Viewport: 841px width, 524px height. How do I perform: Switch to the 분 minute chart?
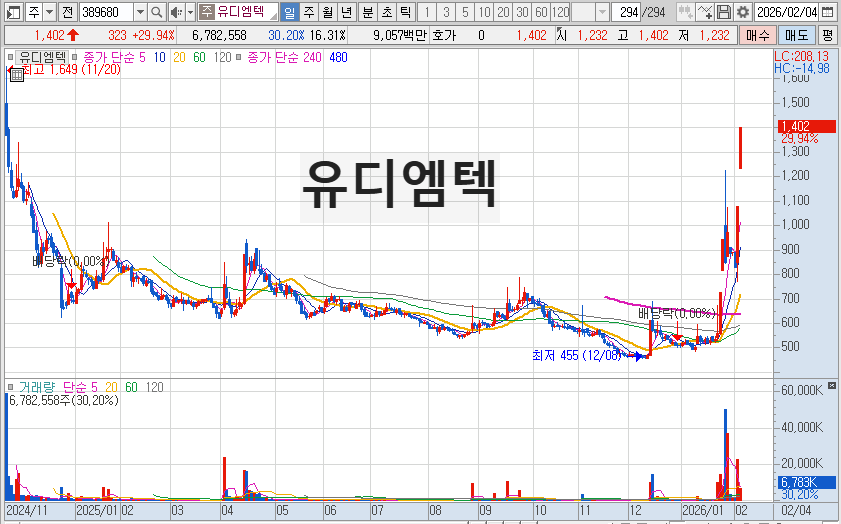click(x=368, y=12)
